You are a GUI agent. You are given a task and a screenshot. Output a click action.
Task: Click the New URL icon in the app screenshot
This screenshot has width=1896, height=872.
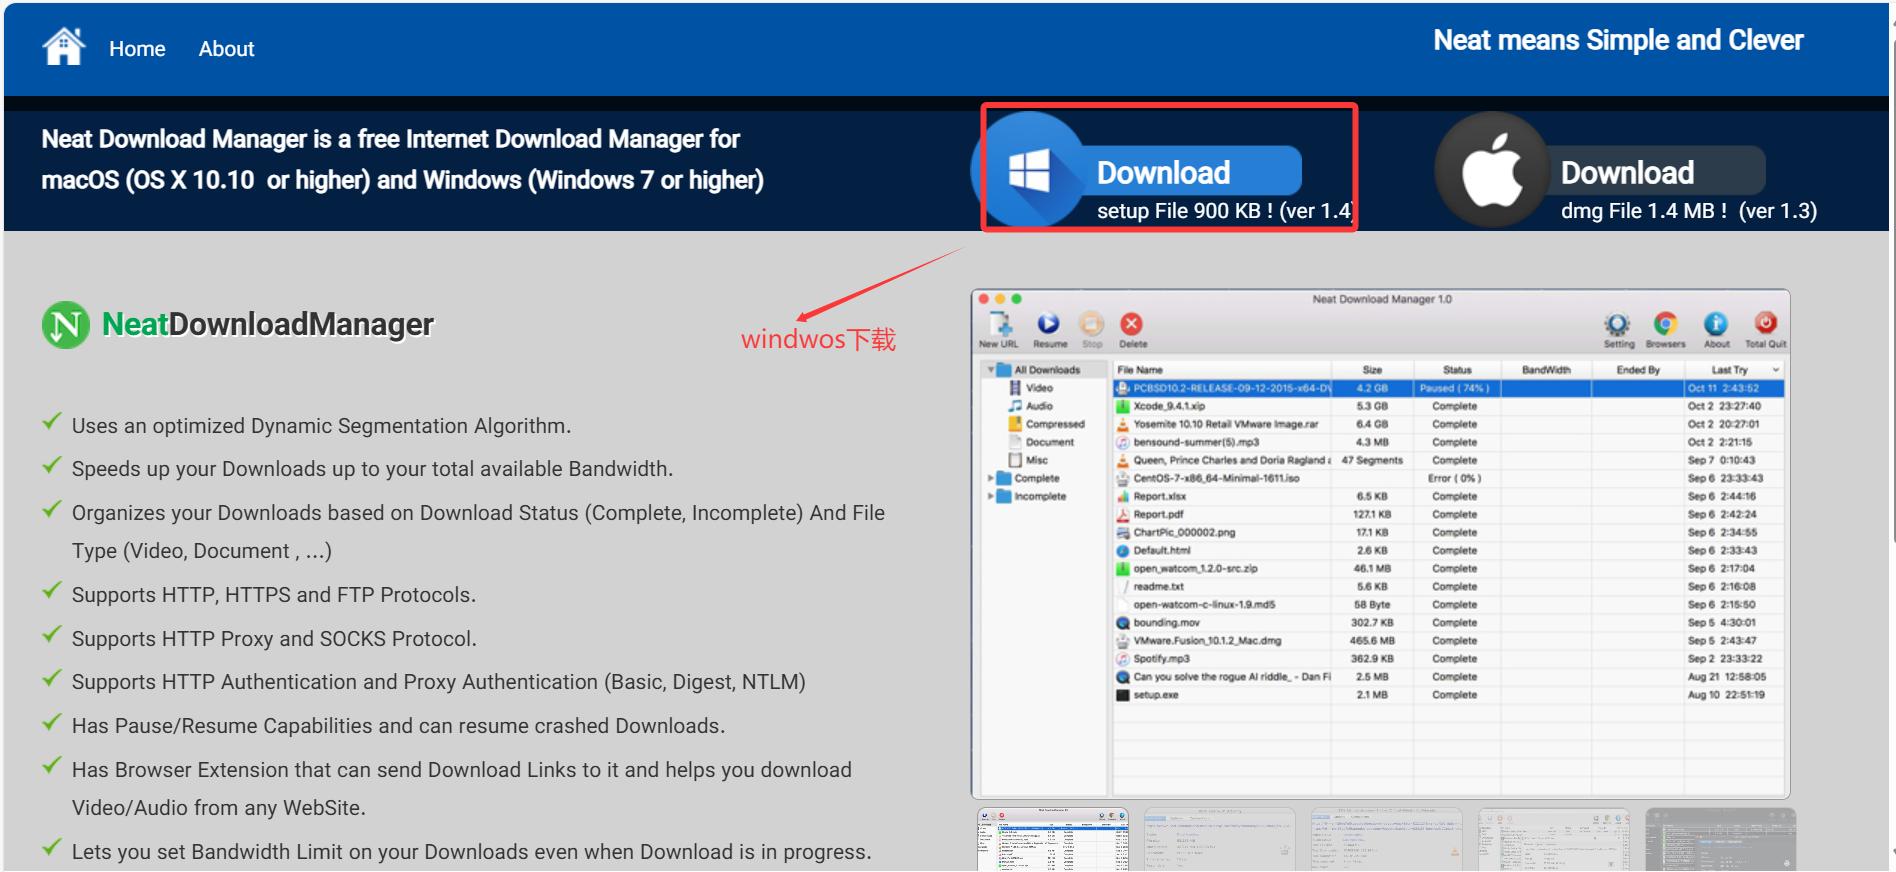1000,323
